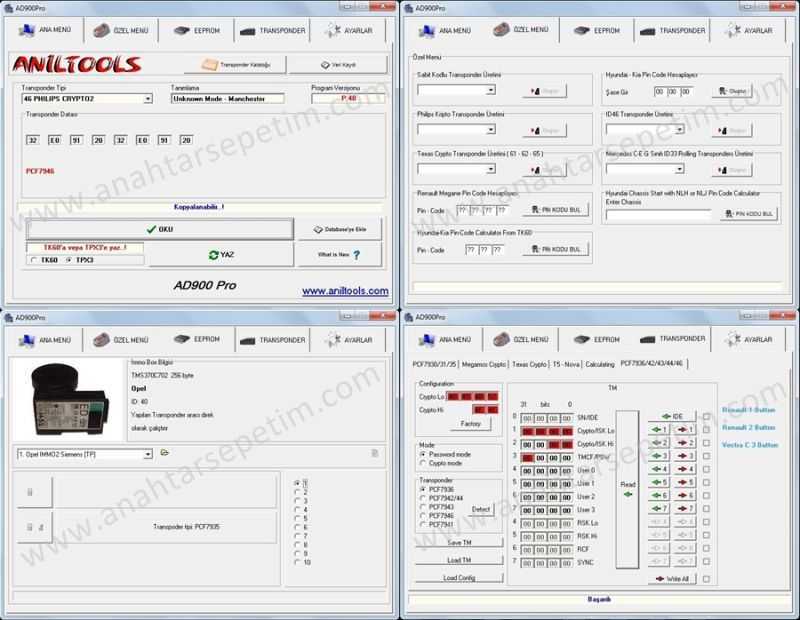The height and width of the screenshot is (620, 800).
Task: Select Password mode radio button
Action: point(422,454)
